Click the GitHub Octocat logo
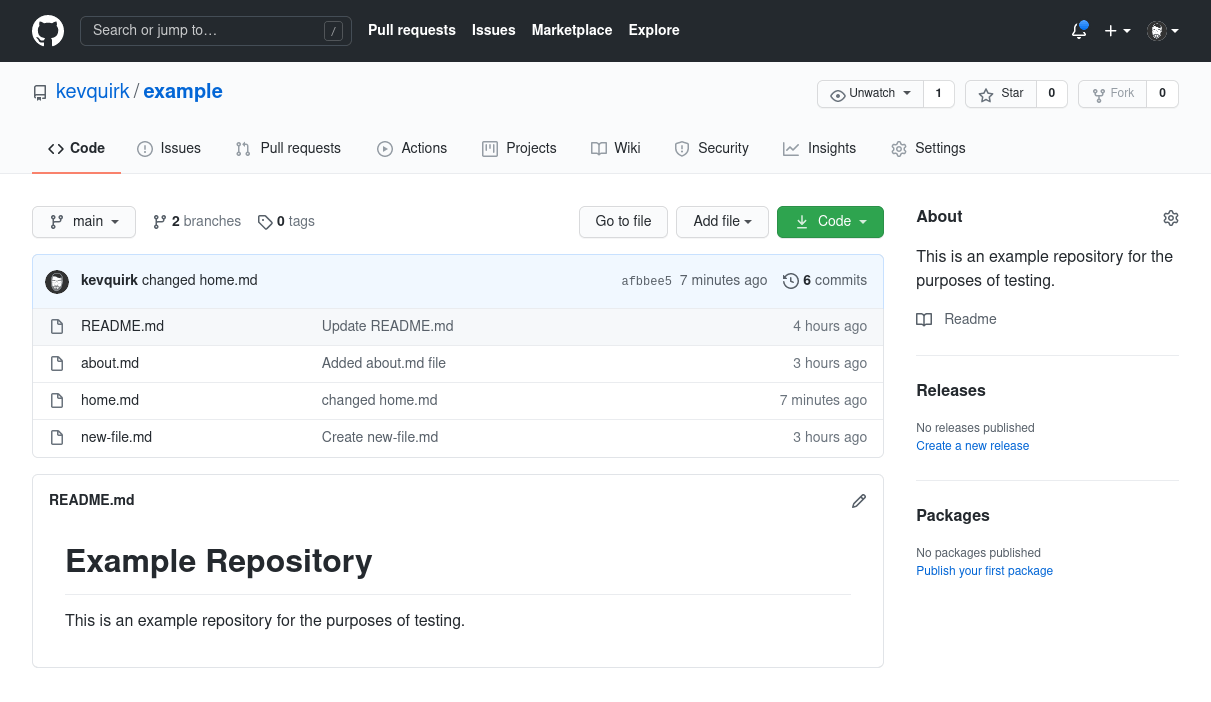The width and height of the screenshot is (1211, 702). tap(48, 30)
